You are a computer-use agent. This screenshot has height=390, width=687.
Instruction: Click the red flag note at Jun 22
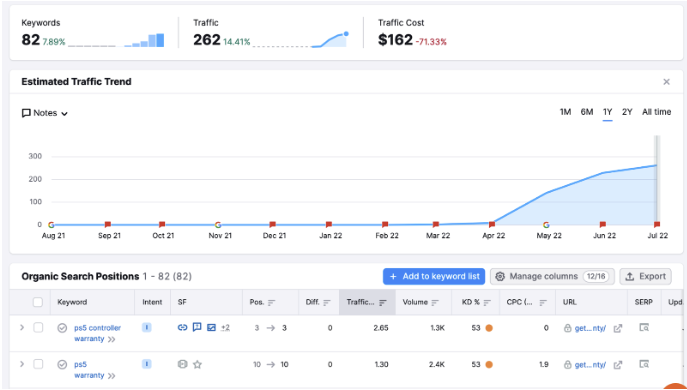pyautogui.click(x=603, y=225)
